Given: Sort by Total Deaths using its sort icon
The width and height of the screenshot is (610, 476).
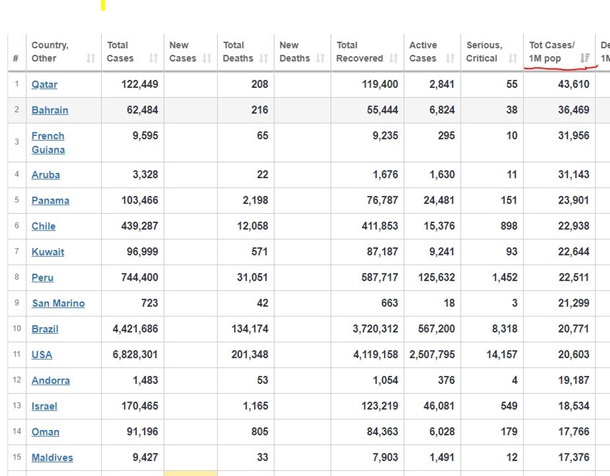Looking at the screenshot, I should (x=264, y=59).
